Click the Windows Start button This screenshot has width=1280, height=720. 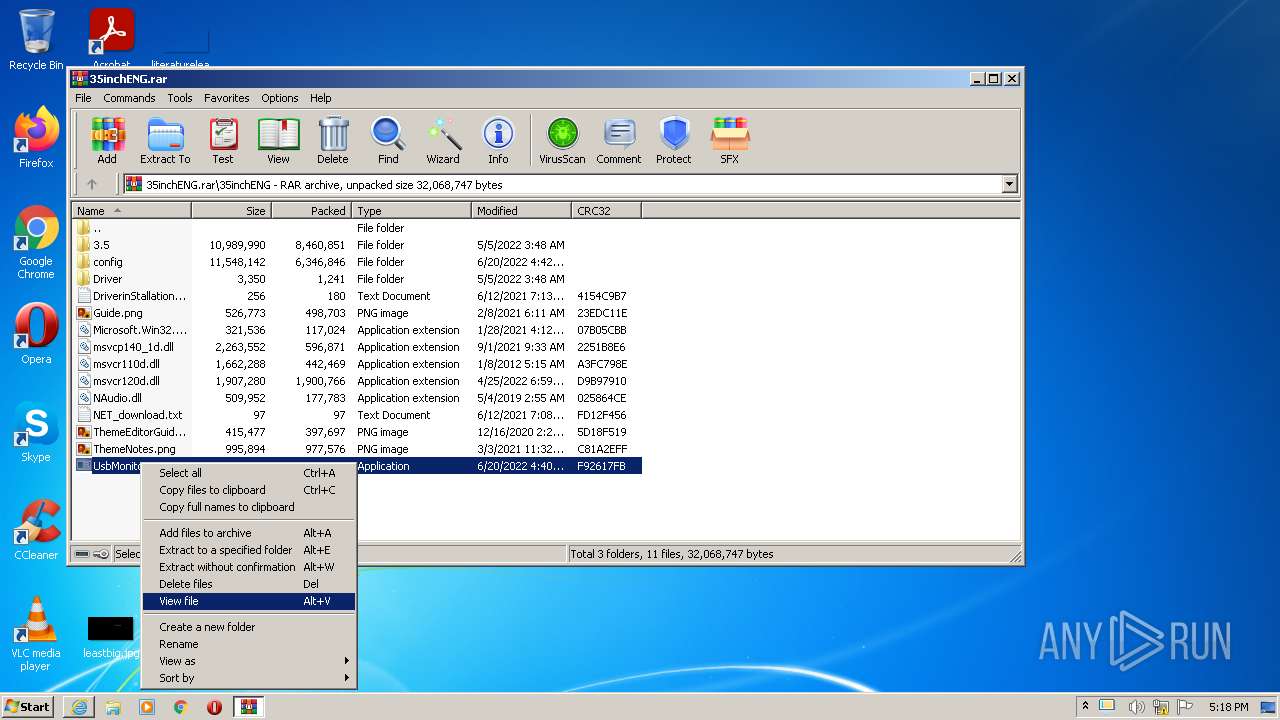(28, 706)
